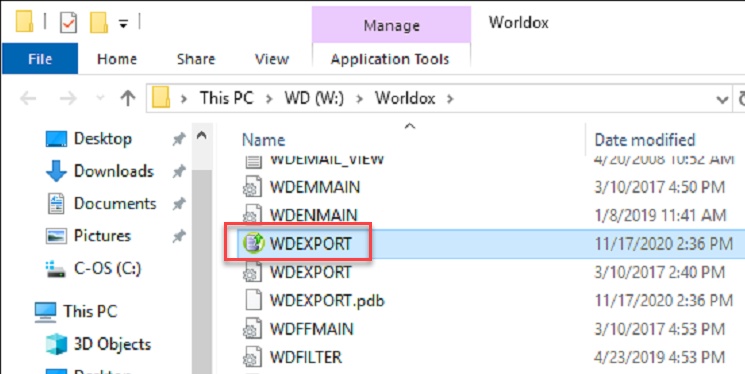Open the highlighted WDEXPORT application icon

[253, 243]
